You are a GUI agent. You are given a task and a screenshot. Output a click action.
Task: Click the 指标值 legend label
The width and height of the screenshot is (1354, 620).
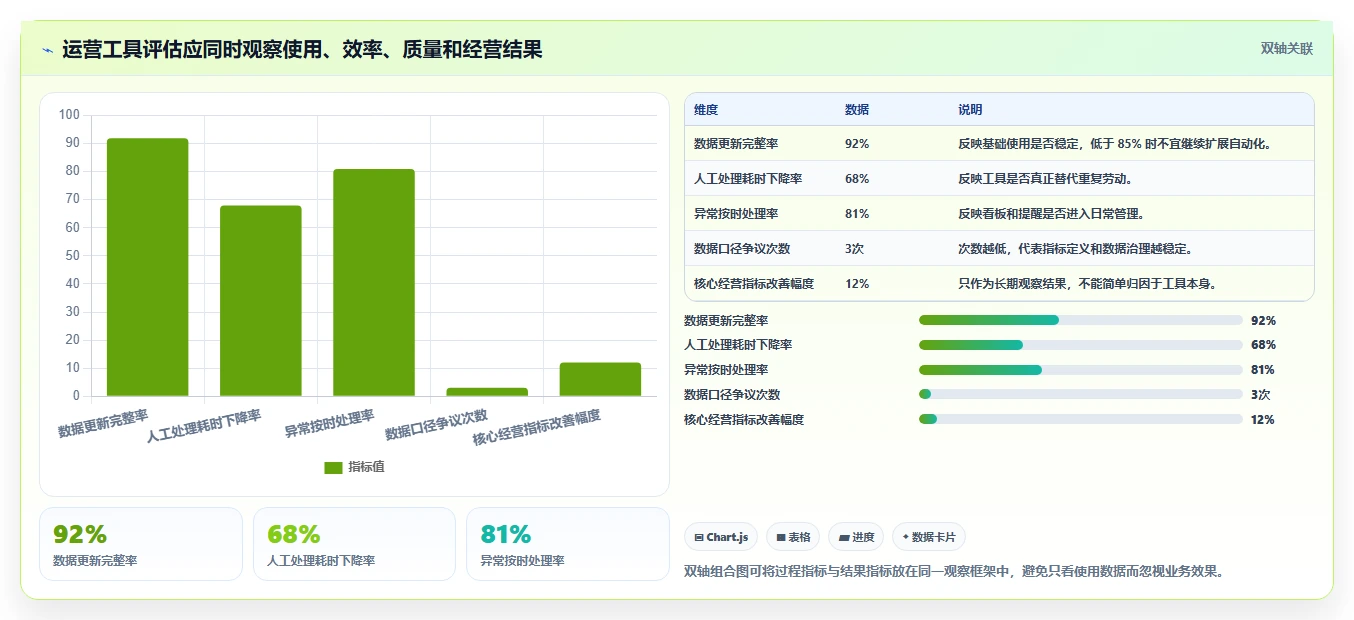tap(366, 468)
